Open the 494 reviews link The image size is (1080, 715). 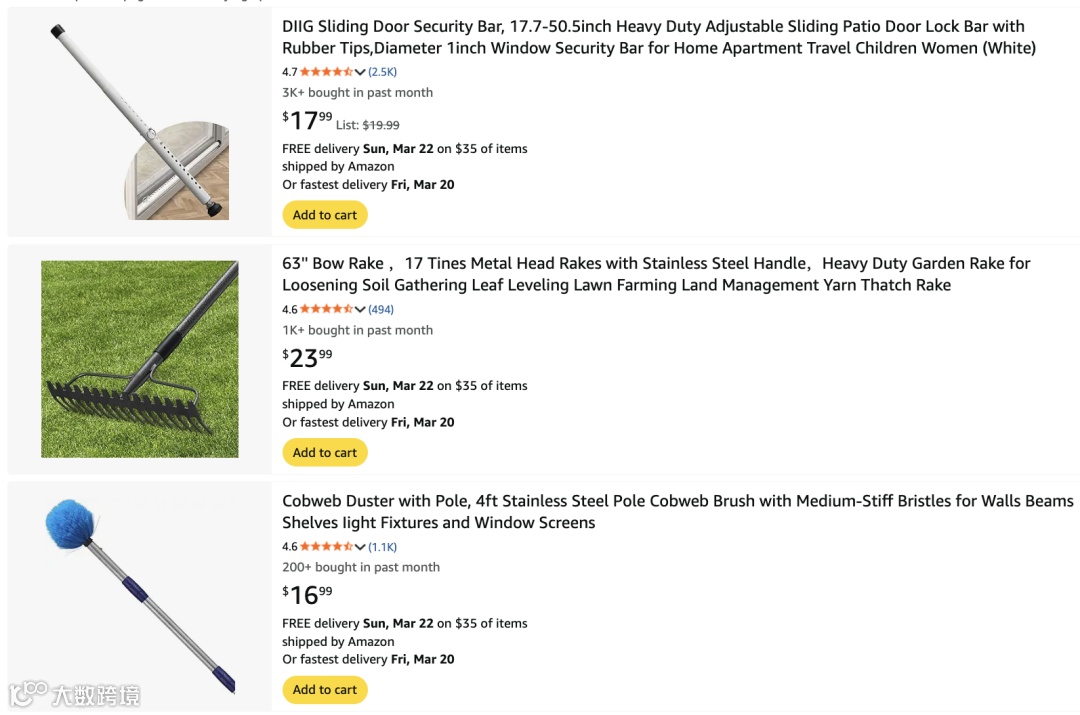(x=381, y=310)
